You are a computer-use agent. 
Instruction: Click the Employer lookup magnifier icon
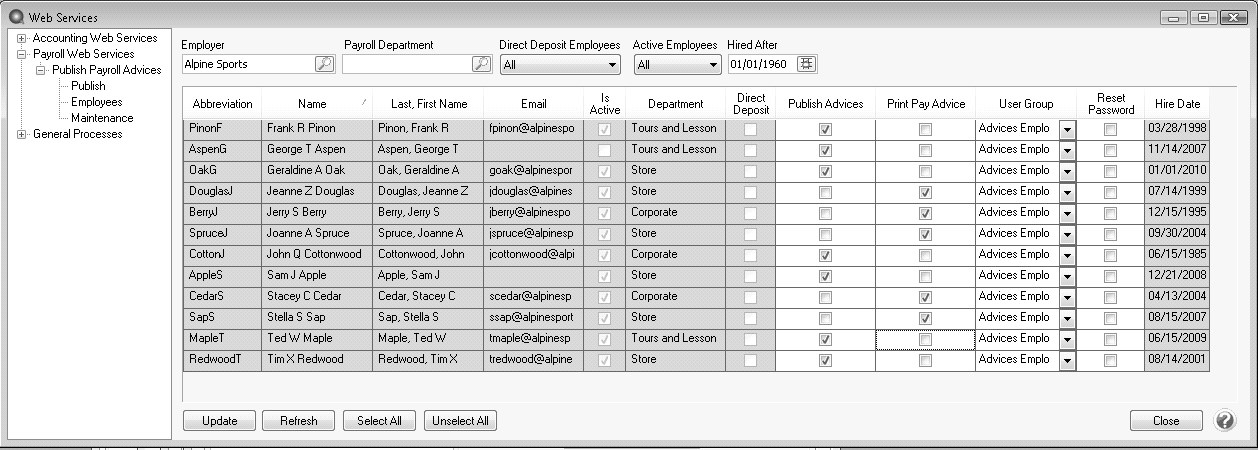pyautogui.click(x=324, y=65)
